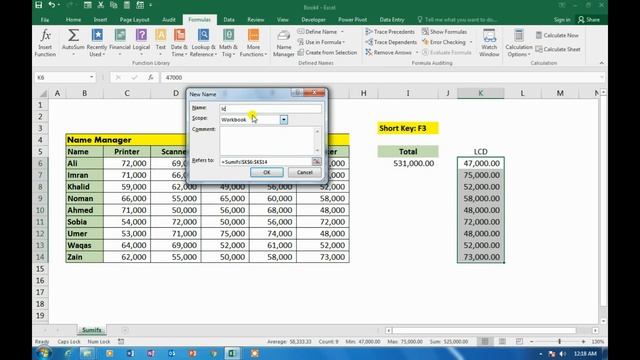
Task: Click the fx button beside formula bar
Action: pyautogui.click(x=151, y=77)
